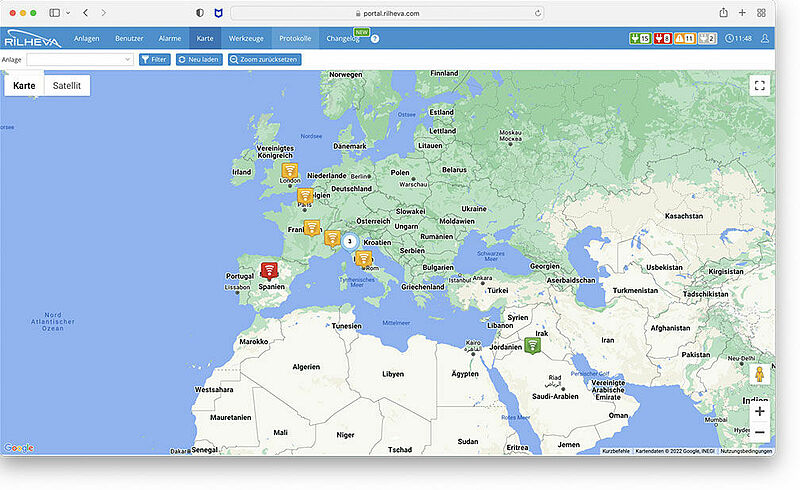The image size is (800, 490).
Task: Click the green device marker near Jordan
Action: 533,345
